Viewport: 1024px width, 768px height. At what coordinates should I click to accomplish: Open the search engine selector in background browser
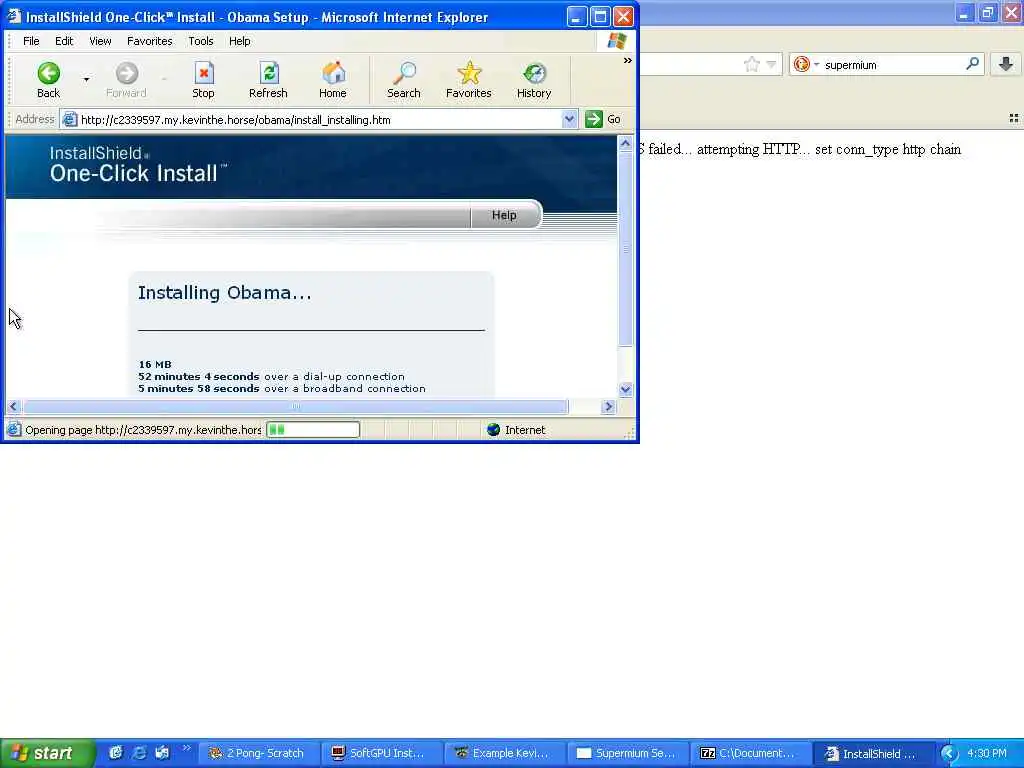click(x=806, y=65)
